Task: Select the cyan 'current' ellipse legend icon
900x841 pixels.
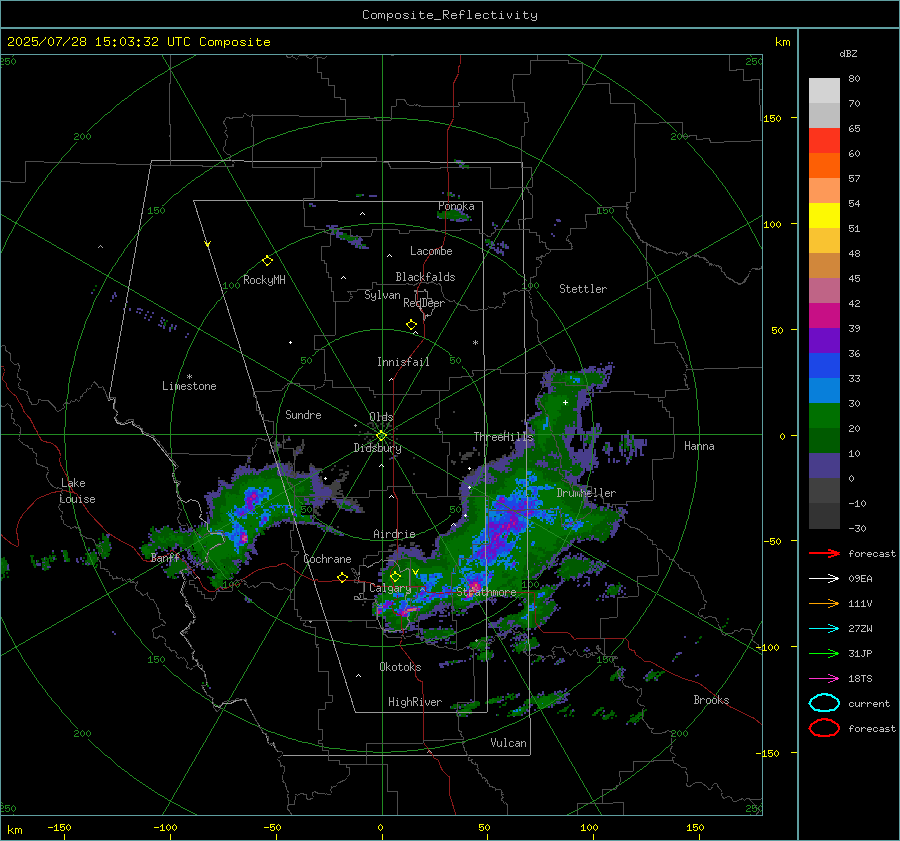Action: 824,703
